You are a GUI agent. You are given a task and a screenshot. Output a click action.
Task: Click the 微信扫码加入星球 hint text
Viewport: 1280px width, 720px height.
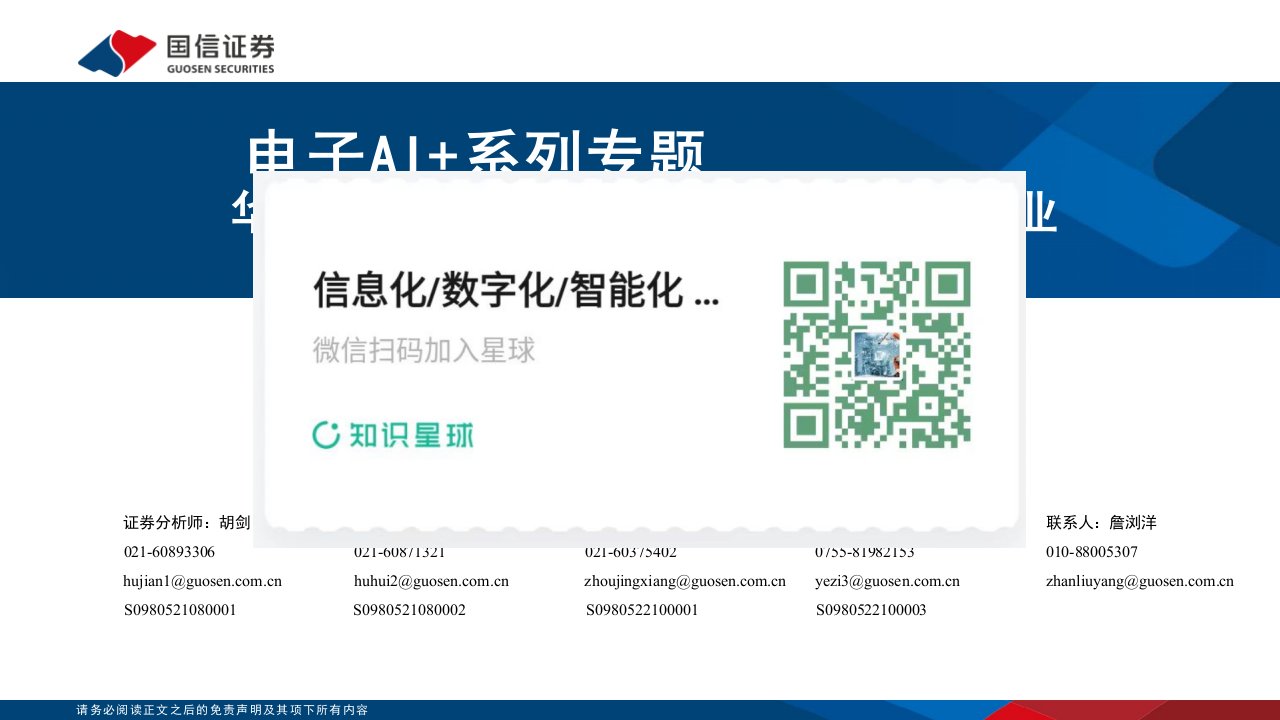tap(424, 350)
